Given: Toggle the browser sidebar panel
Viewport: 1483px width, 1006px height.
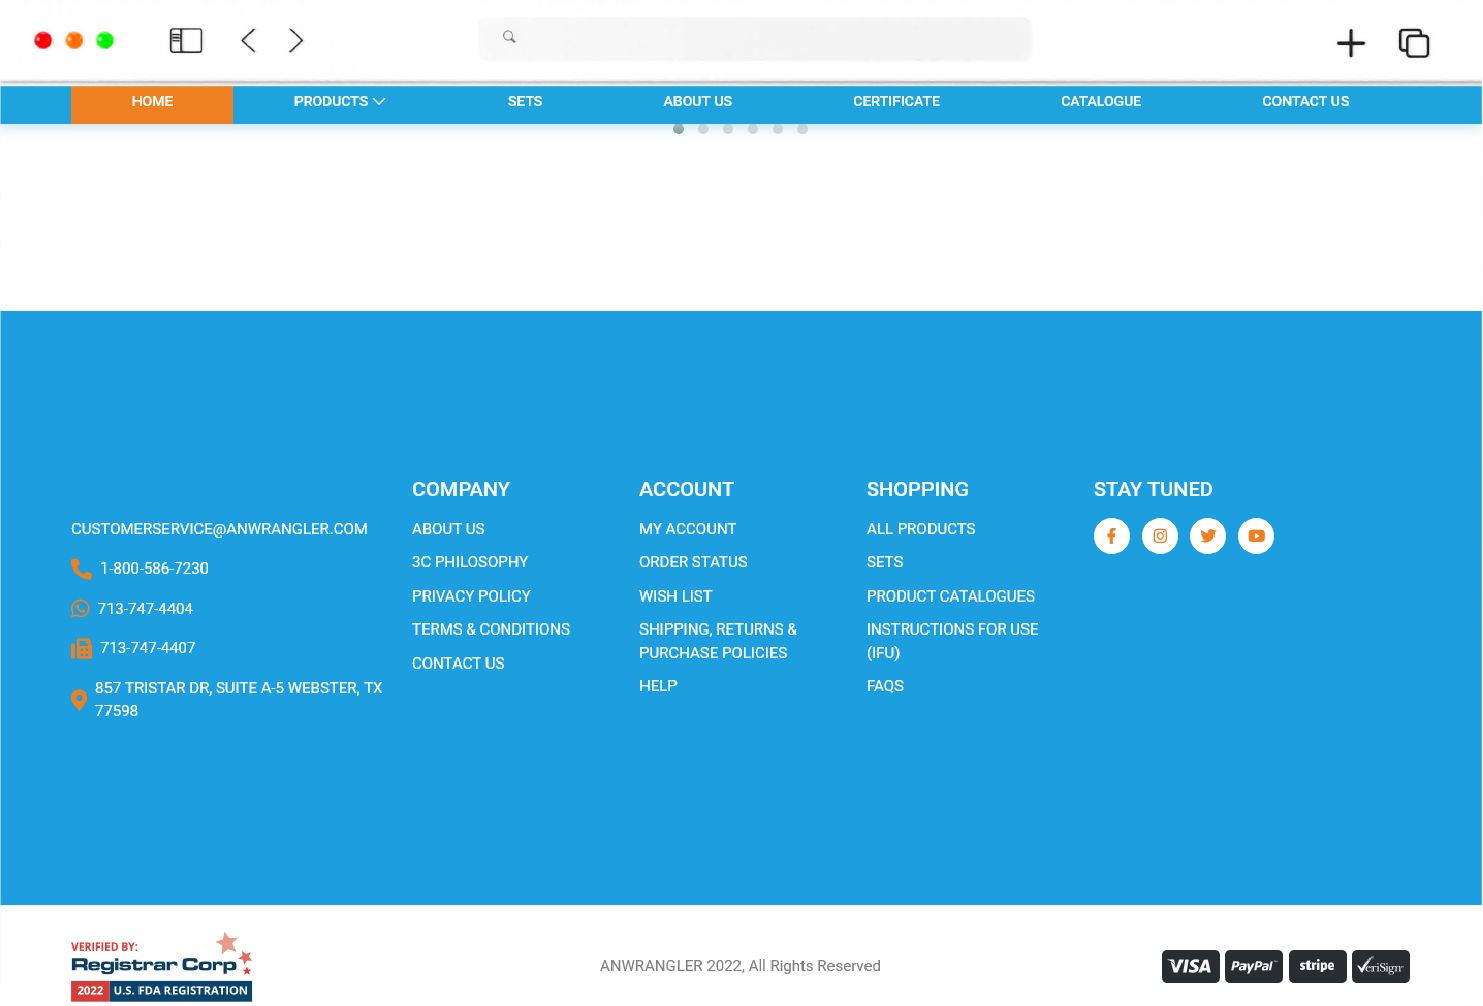Looking at the screenshot, I should point(186,41).
